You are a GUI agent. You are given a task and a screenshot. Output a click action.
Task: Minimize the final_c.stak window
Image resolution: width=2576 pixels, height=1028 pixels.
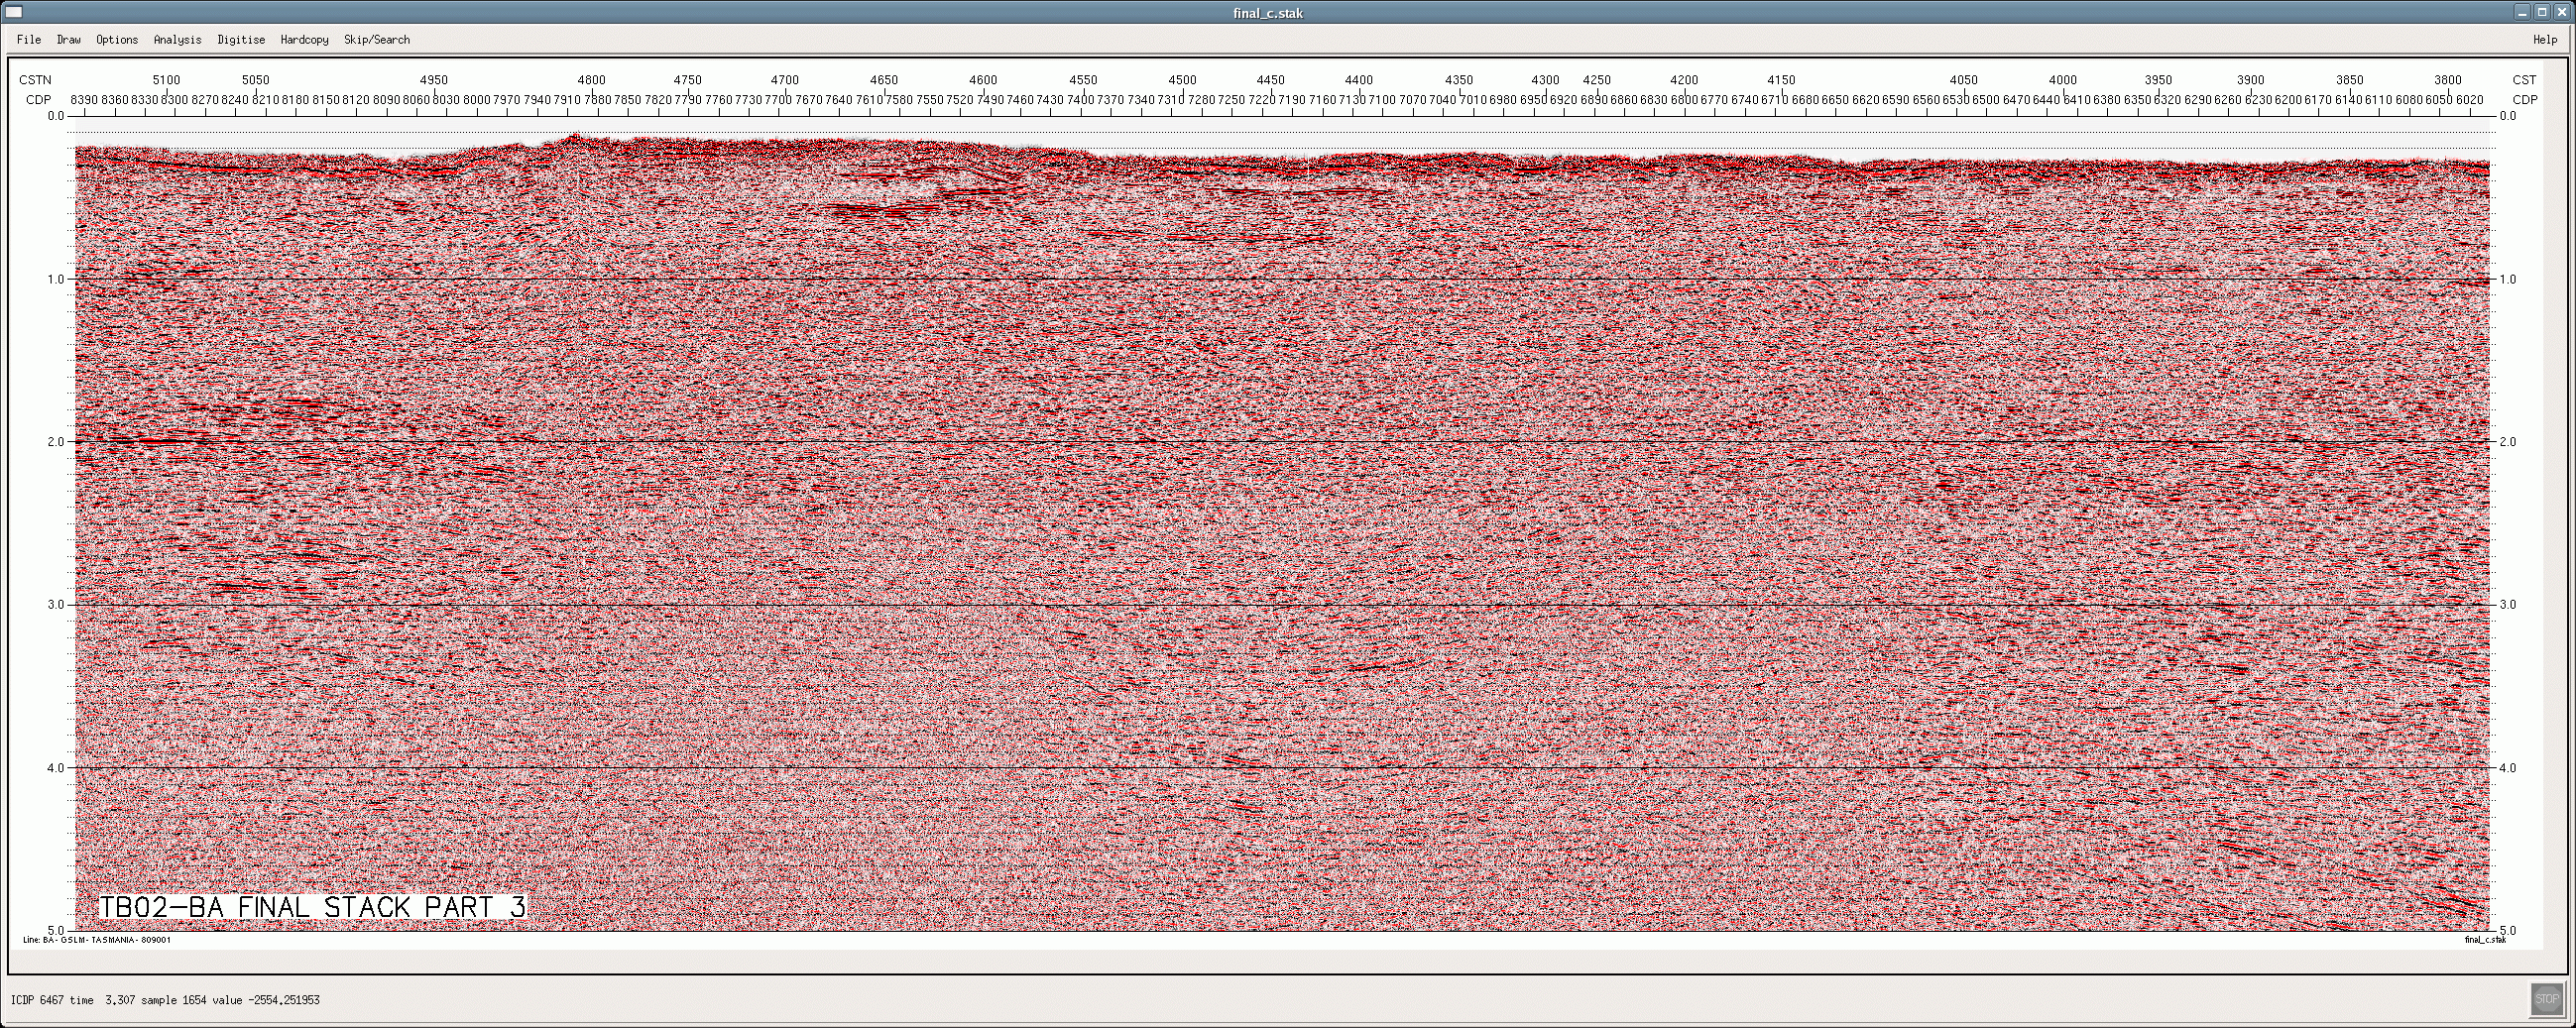pos(2523,13)
